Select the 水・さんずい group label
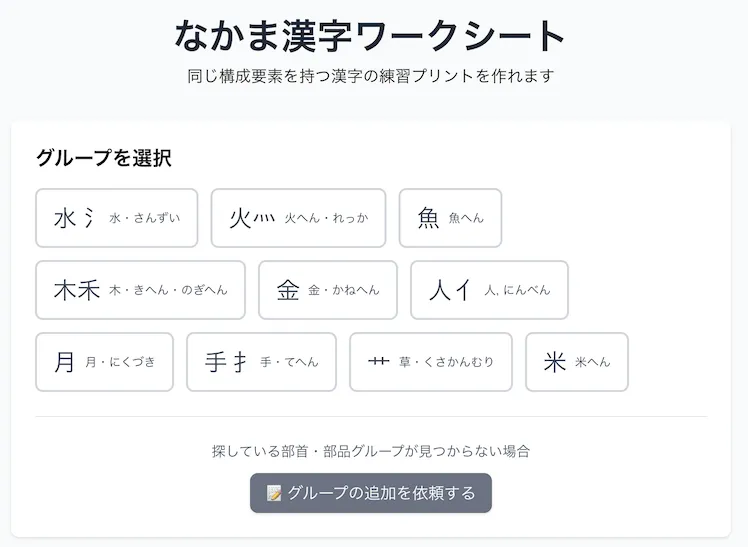The width and height of the screenshot is (748, 547). [x=145, y=218]
